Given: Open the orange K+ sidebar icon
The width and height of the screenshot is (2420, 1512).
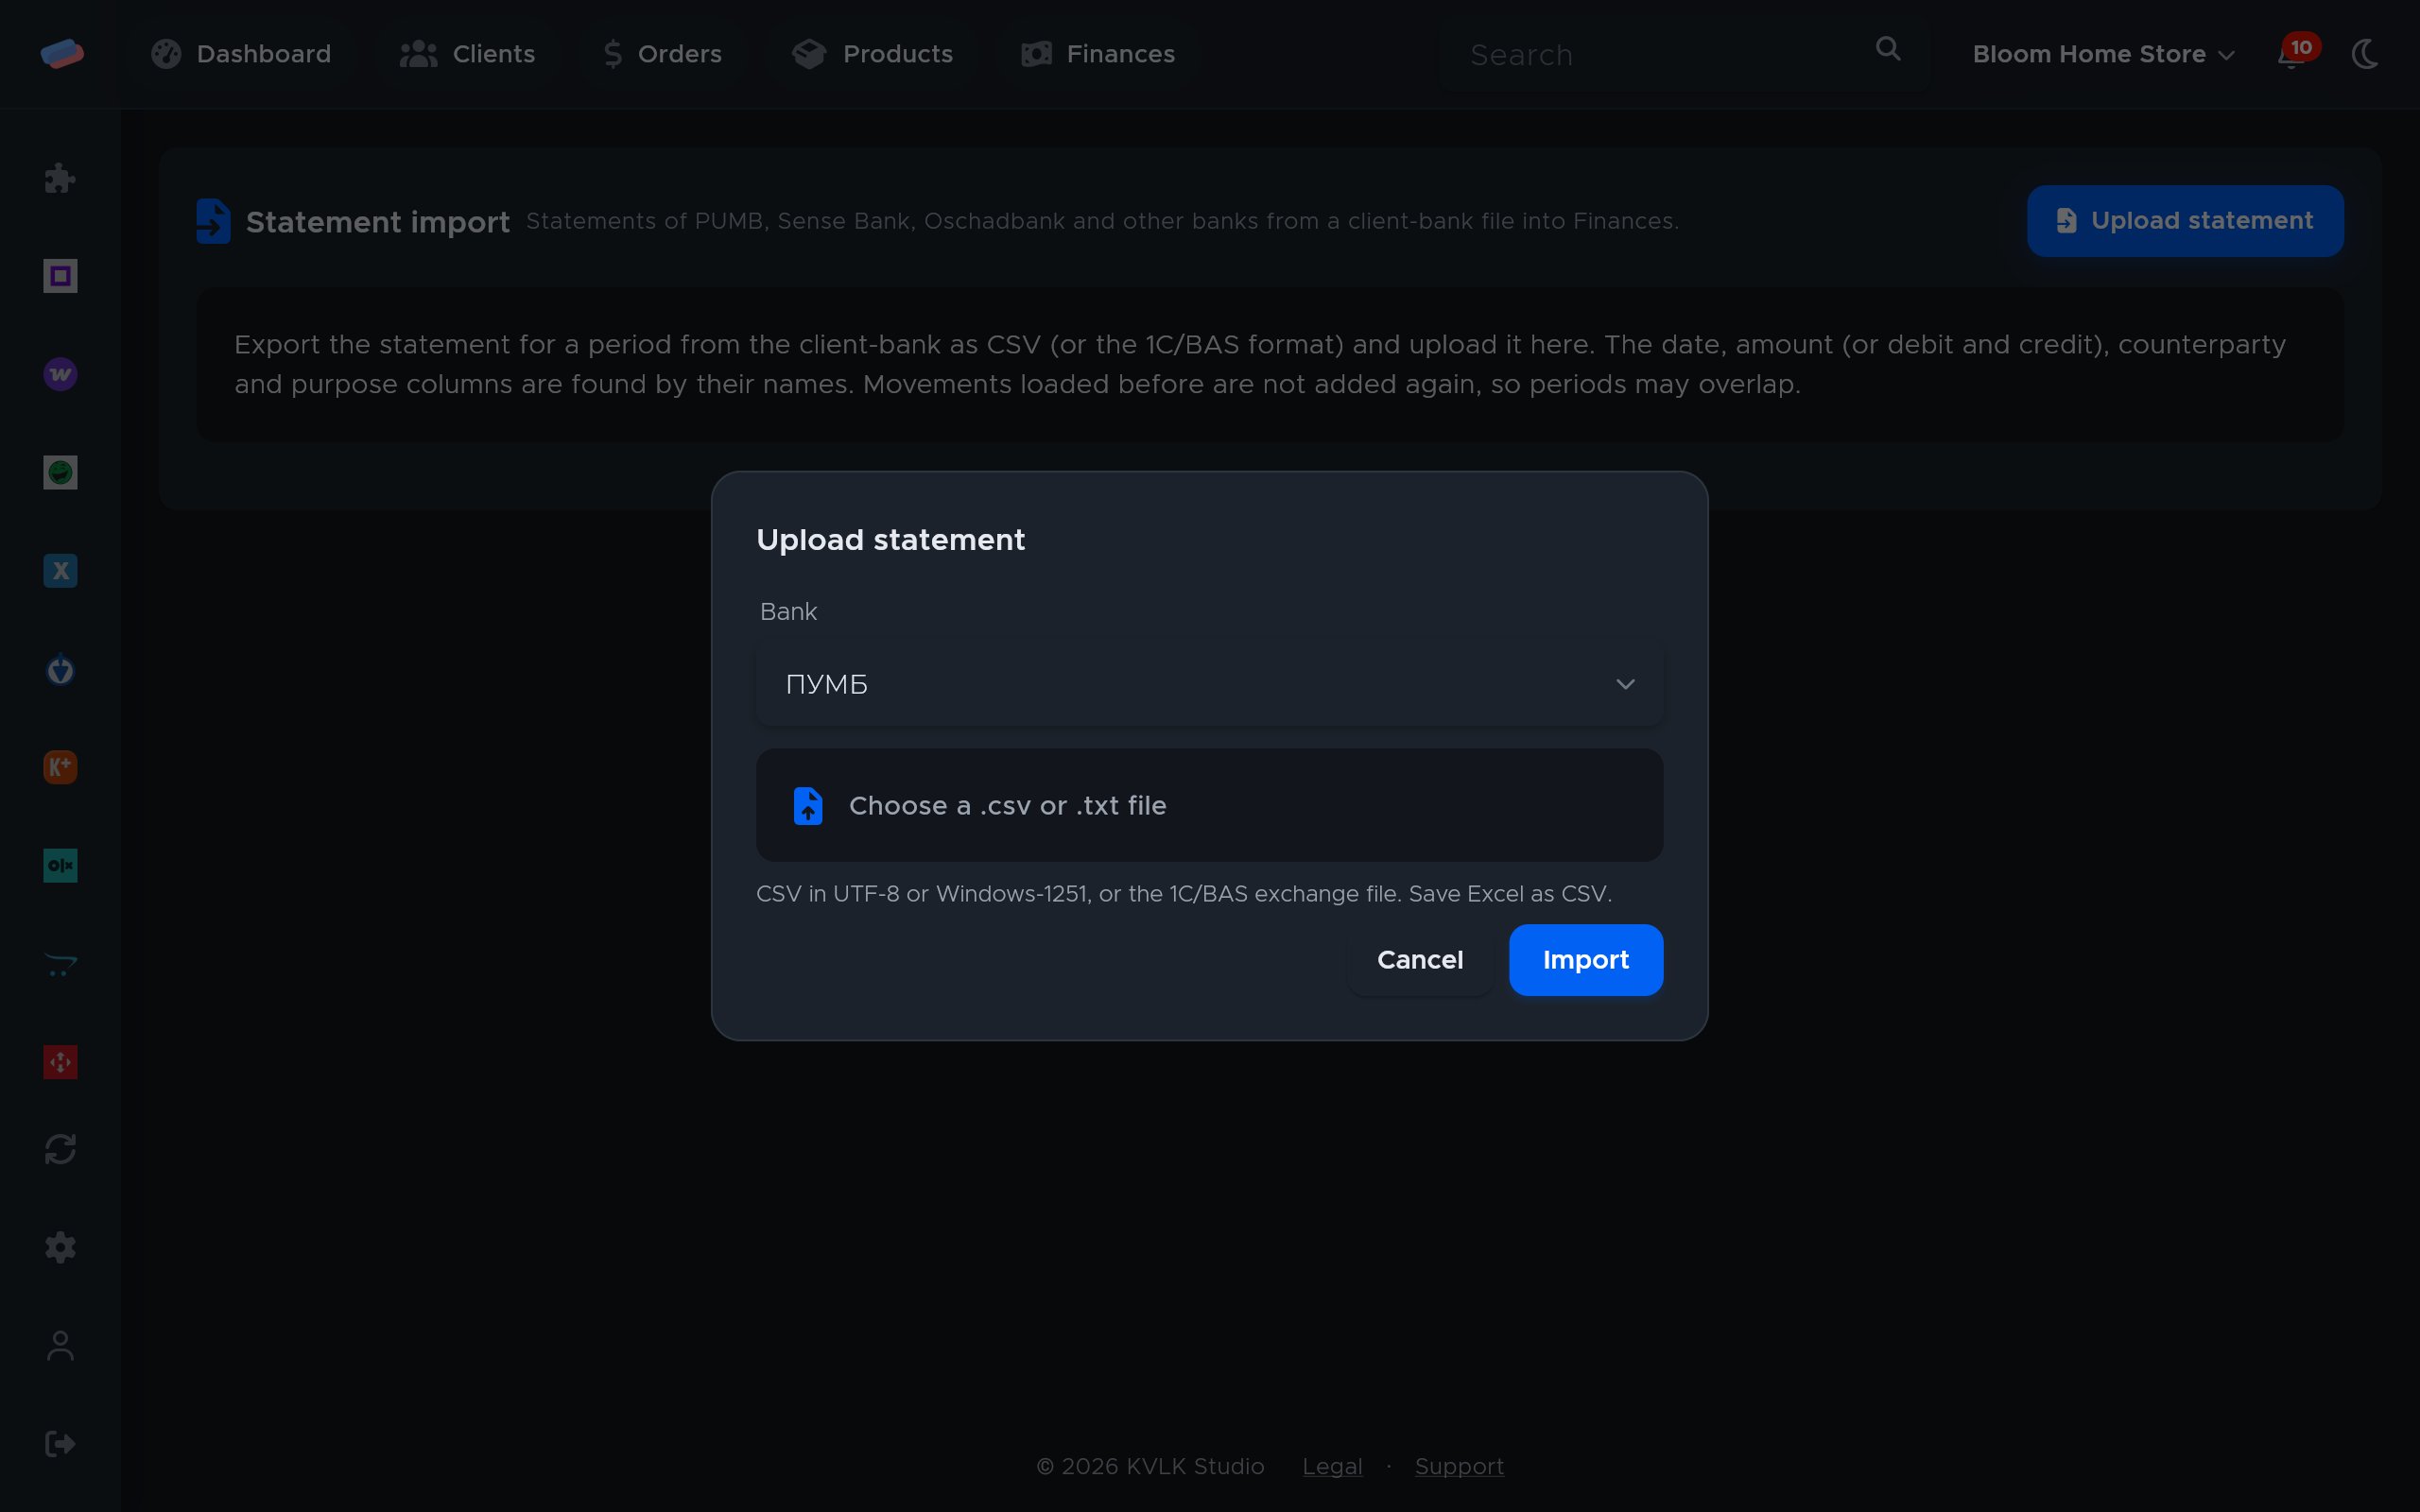Looking at the screenshot, I should [60, 767].
